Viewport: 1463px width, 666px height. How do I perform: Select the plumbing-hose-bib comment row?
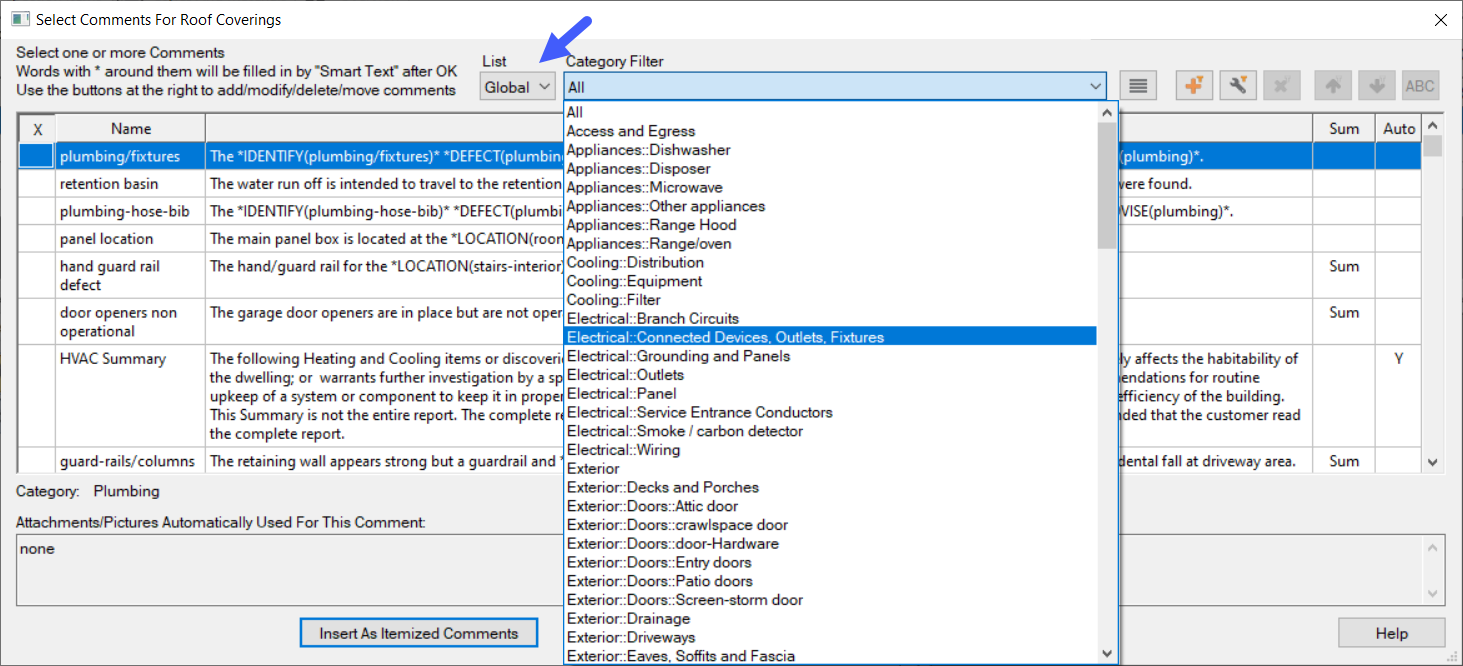click(x=110, y=211)
